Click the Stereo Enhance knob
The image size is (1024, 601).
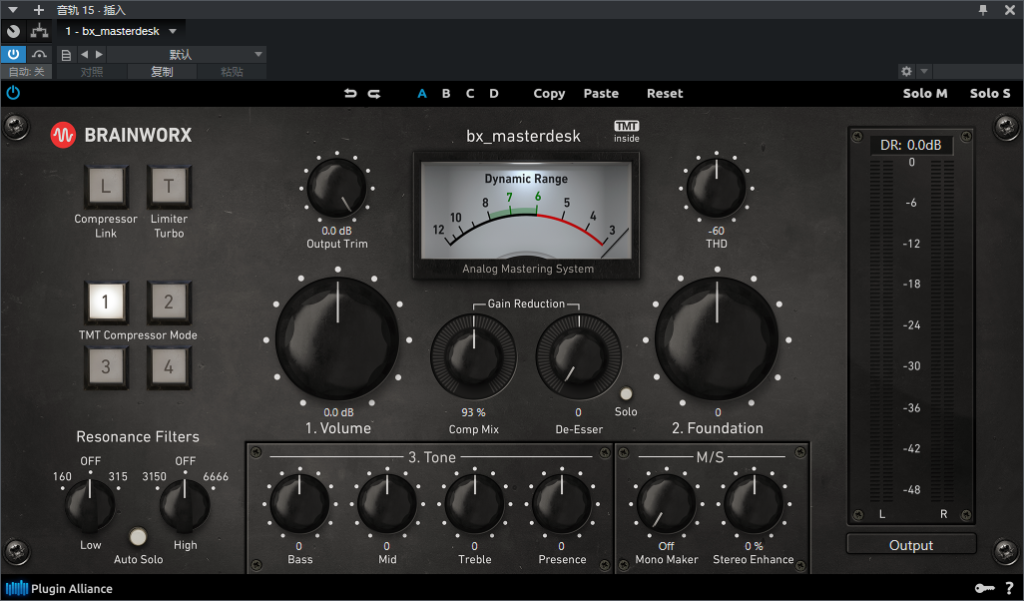[754, 504]
